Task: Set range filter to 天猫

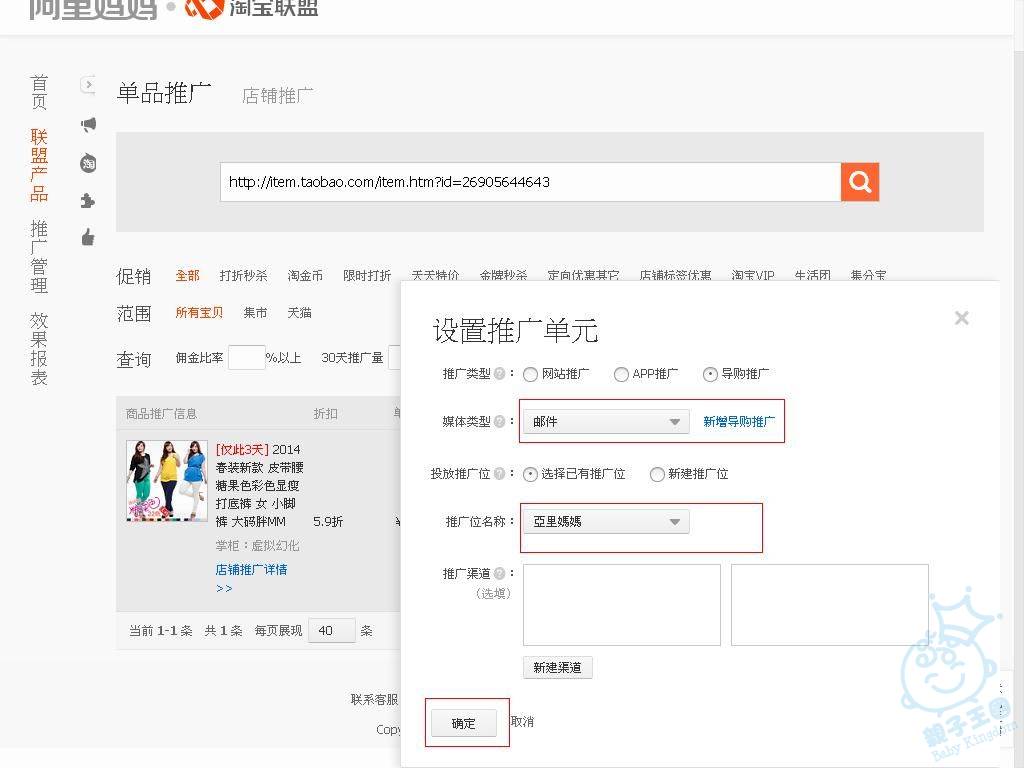Action: tap(300, 313)
